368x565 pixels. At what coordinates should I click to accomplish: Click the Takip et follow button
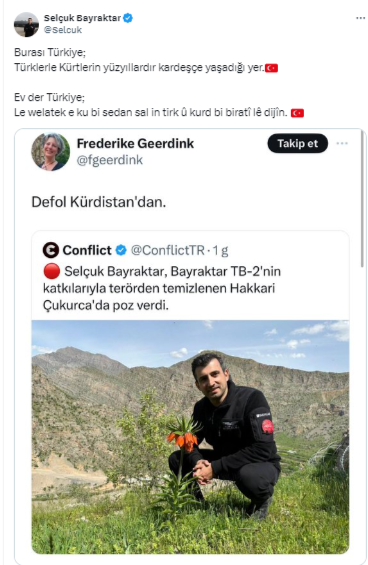pos(297,143)
